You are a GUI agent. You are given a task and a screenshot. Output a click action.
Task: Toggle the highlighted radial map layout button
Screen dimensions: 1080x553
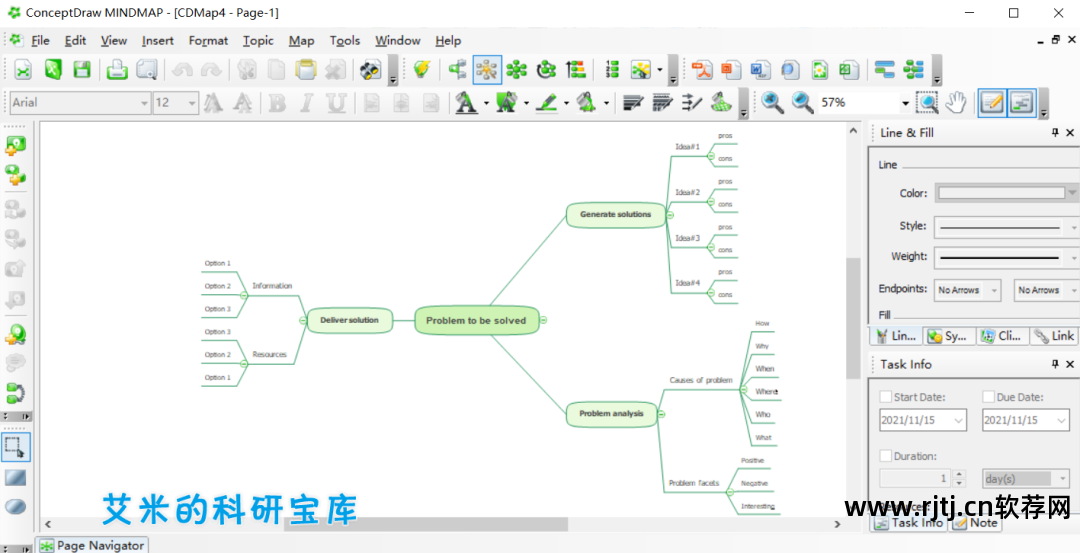pos(487,69)
